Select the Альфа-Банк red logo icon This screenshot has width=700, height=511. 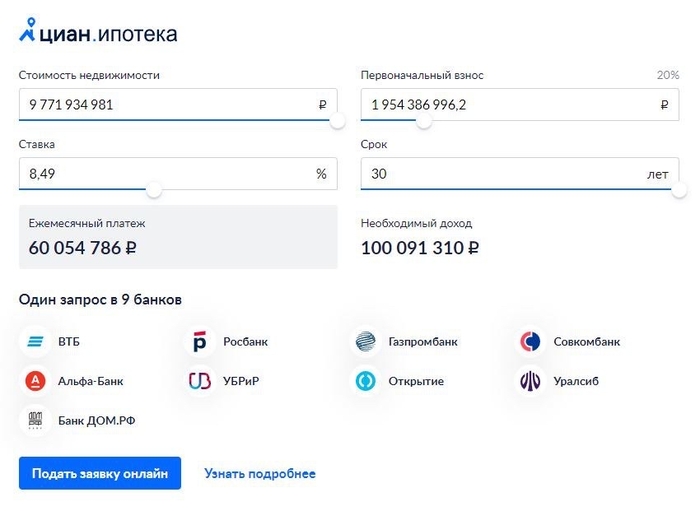click(x=35, y=381)
